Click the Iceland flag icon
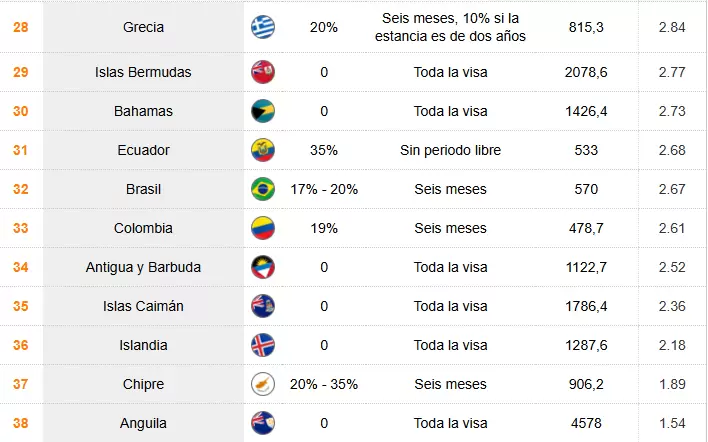 (263, 345)
